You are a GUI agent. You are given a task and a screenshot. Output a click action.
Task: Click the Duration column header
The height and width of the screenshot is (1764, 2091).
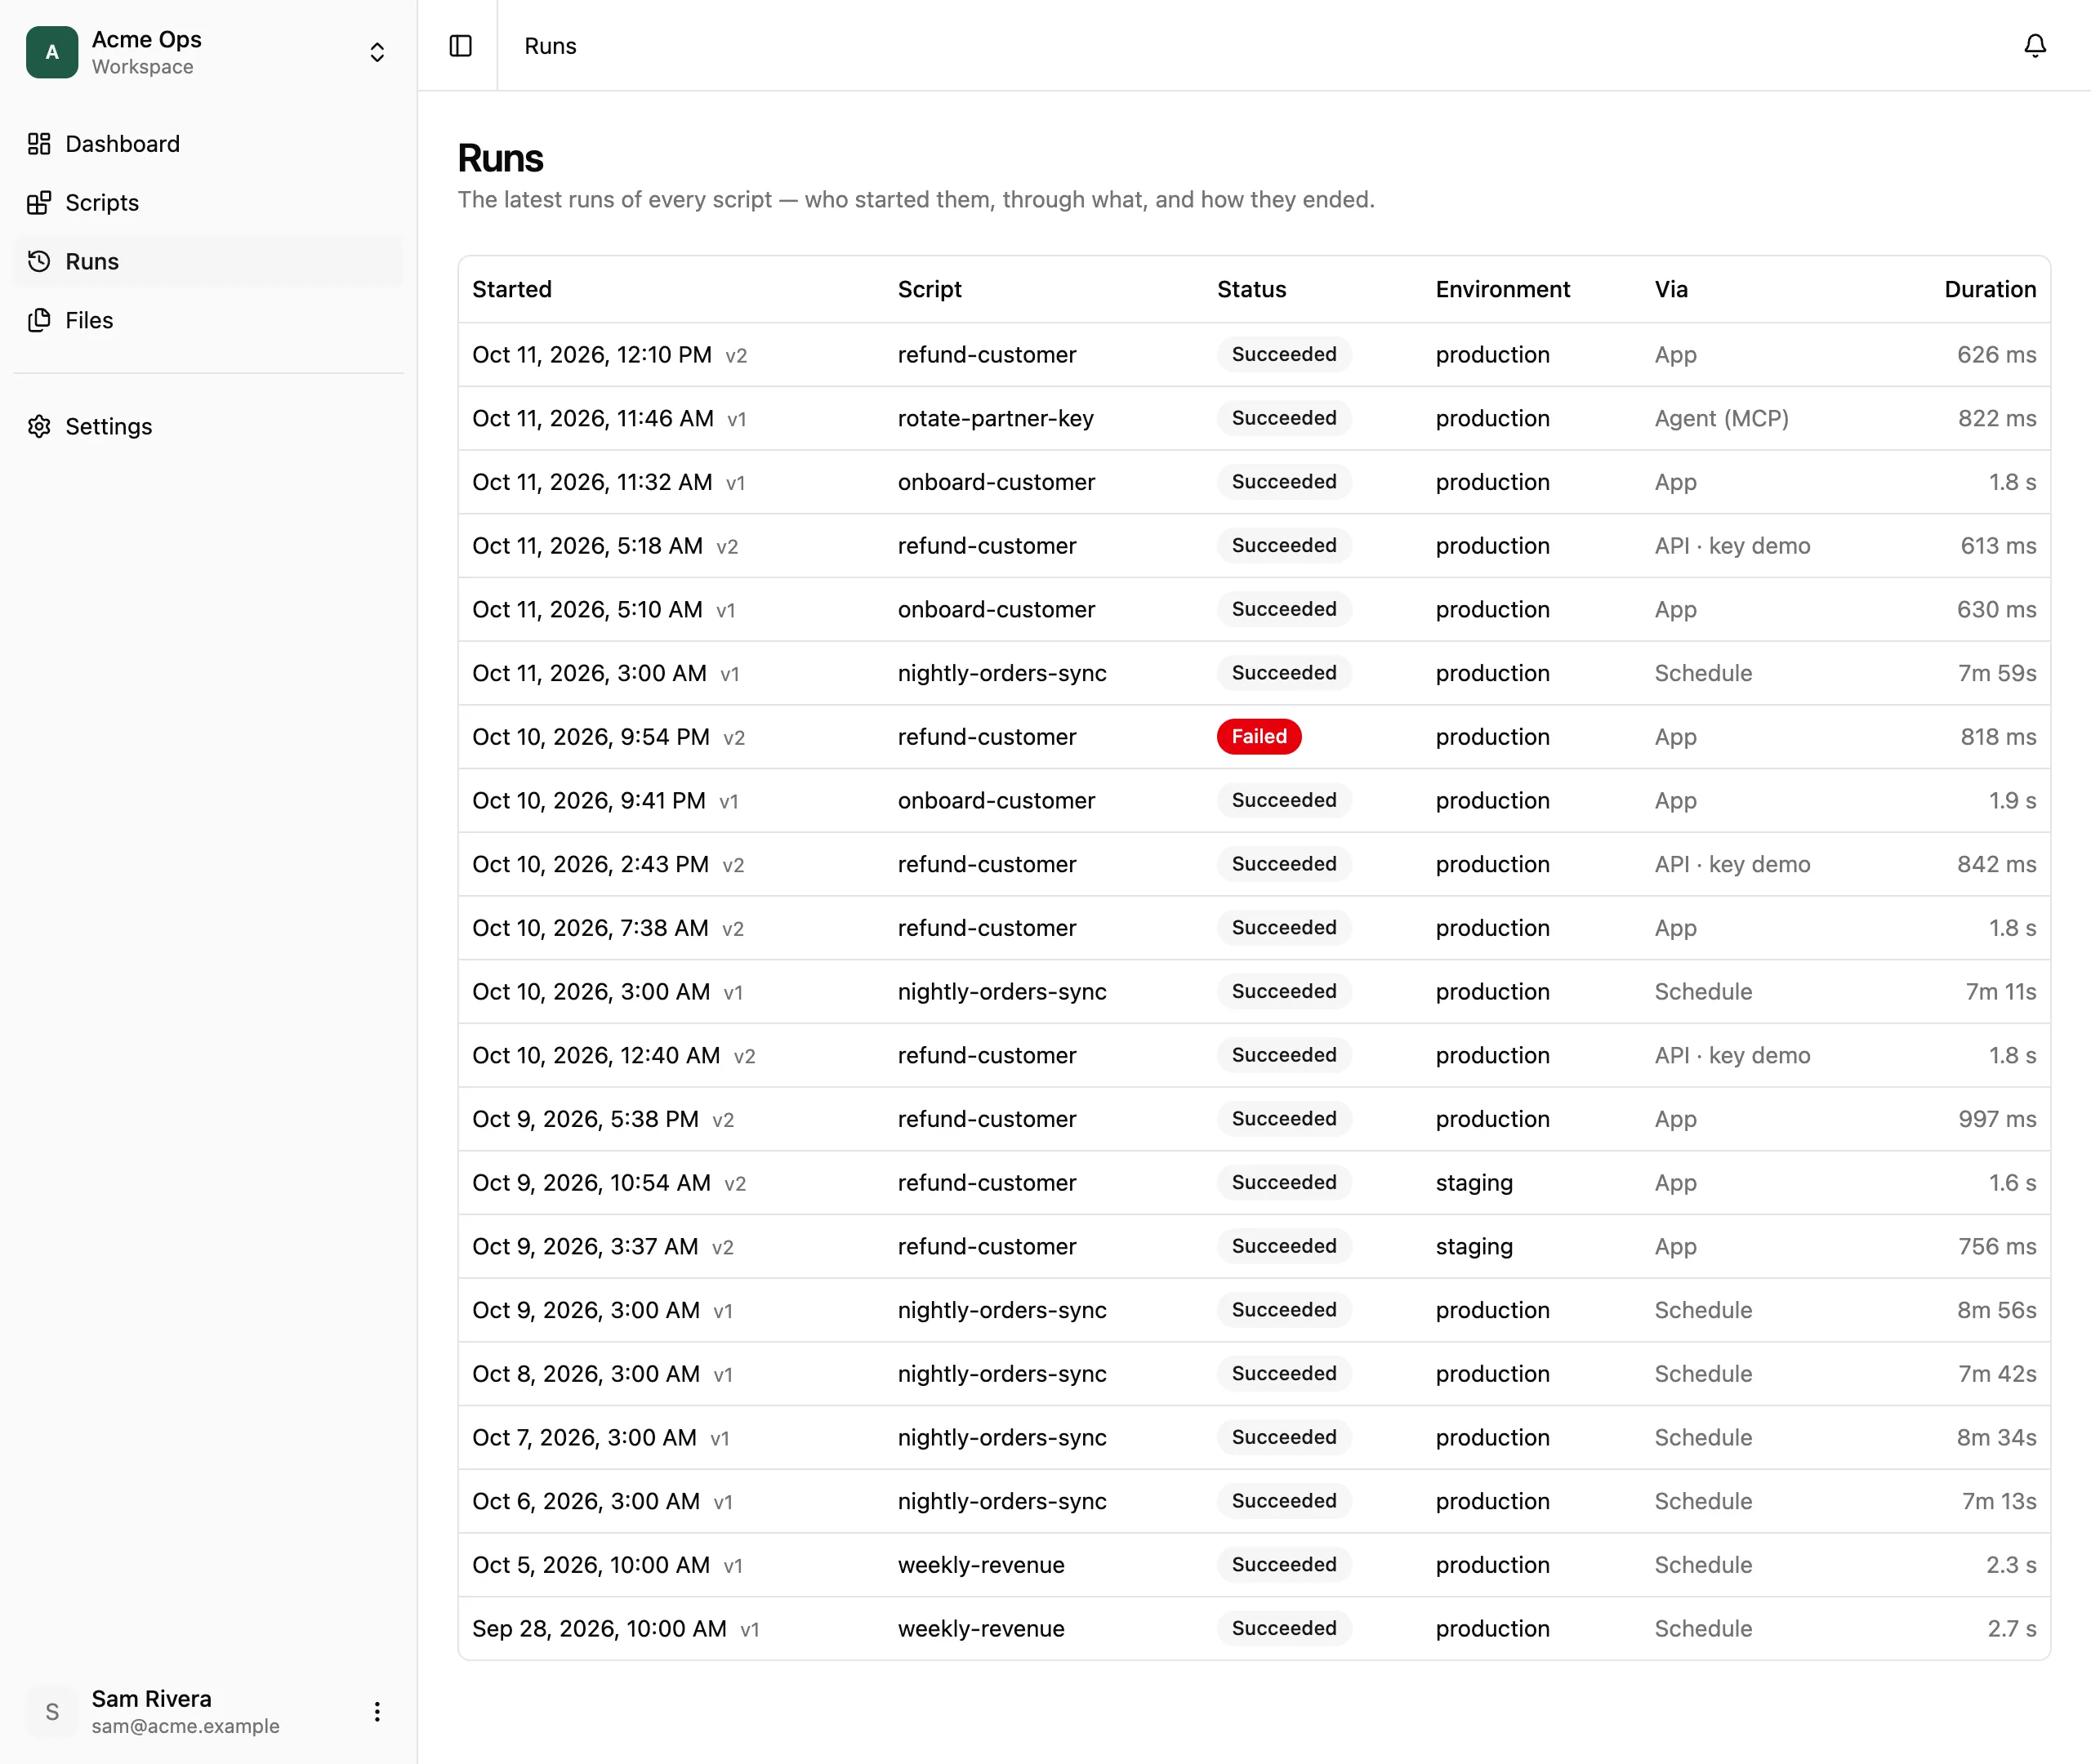[1989, 290]
